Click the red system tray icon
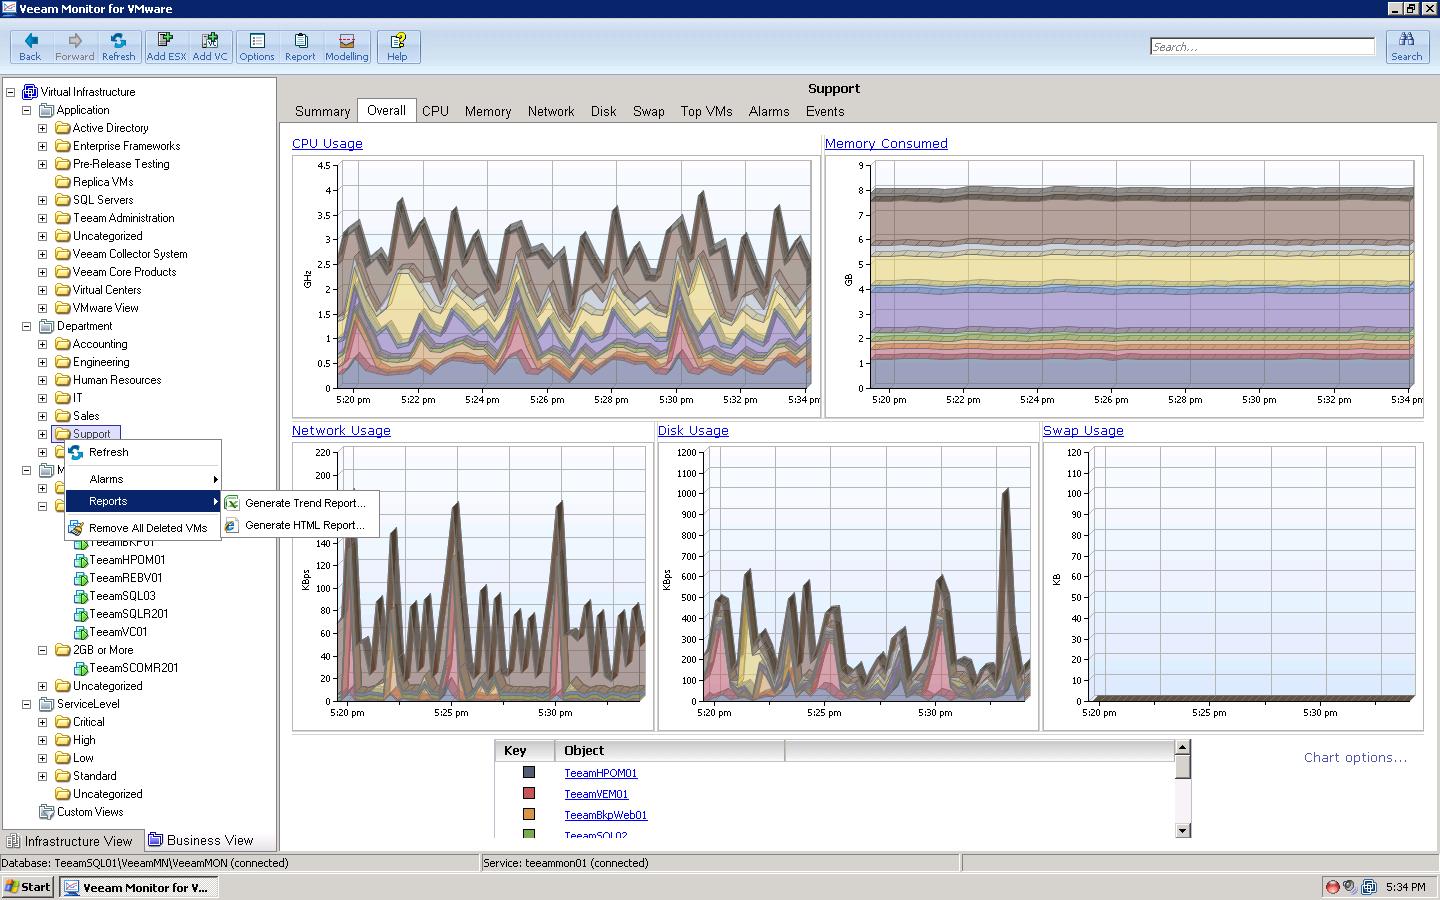This screenshot has height=900, width=1440. pyautogui.click(x=1332, y=887)
